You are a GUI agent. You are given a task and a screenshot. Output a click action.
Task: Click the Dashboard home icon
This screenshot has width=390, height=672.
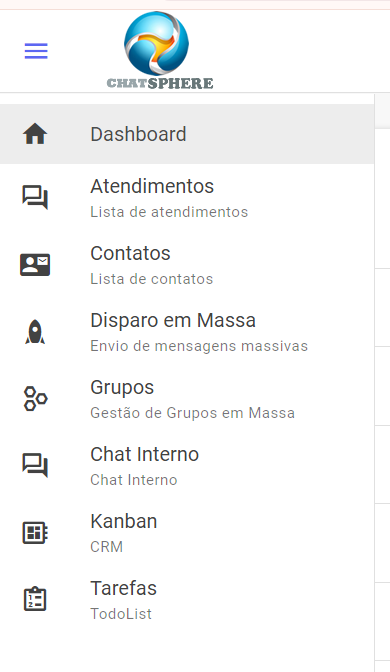35,134
